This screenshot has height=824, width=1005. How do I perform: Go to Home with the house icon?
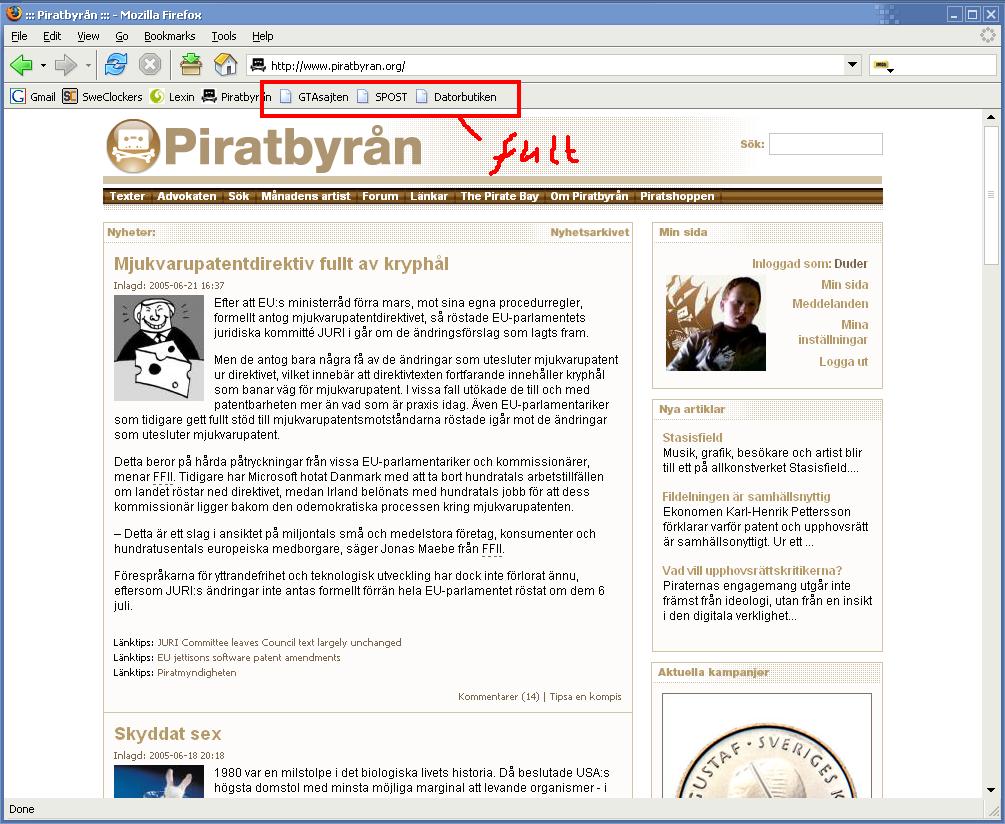(226, 64)
